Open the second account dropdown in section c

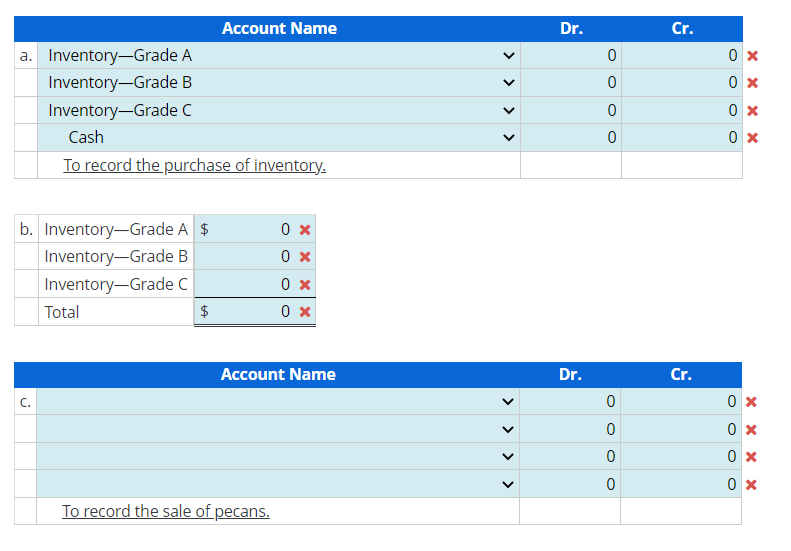click(278, 429)
